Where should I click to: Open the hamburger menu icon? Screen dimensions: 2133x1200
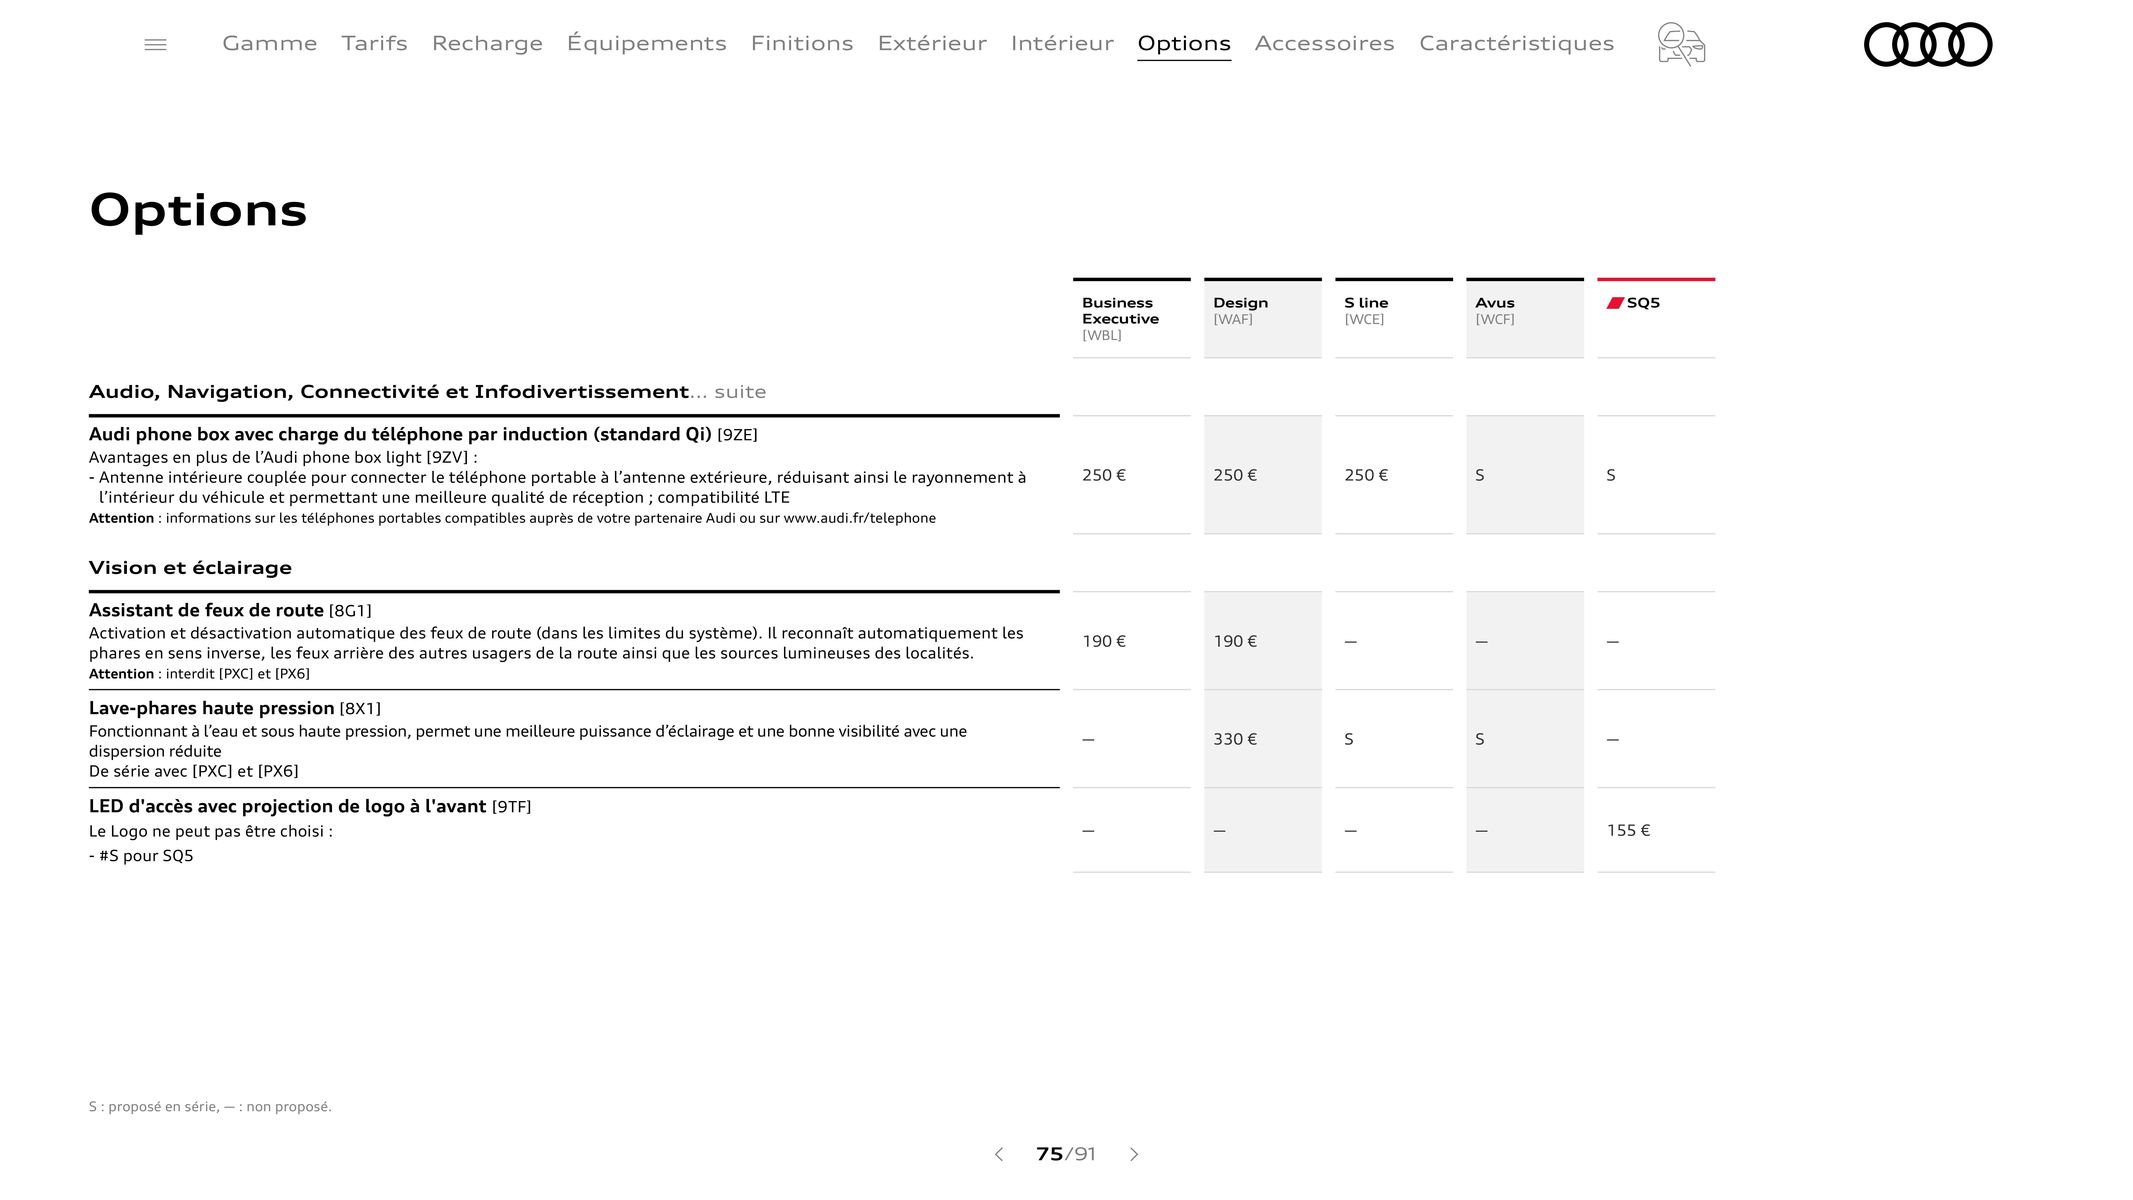155,44
